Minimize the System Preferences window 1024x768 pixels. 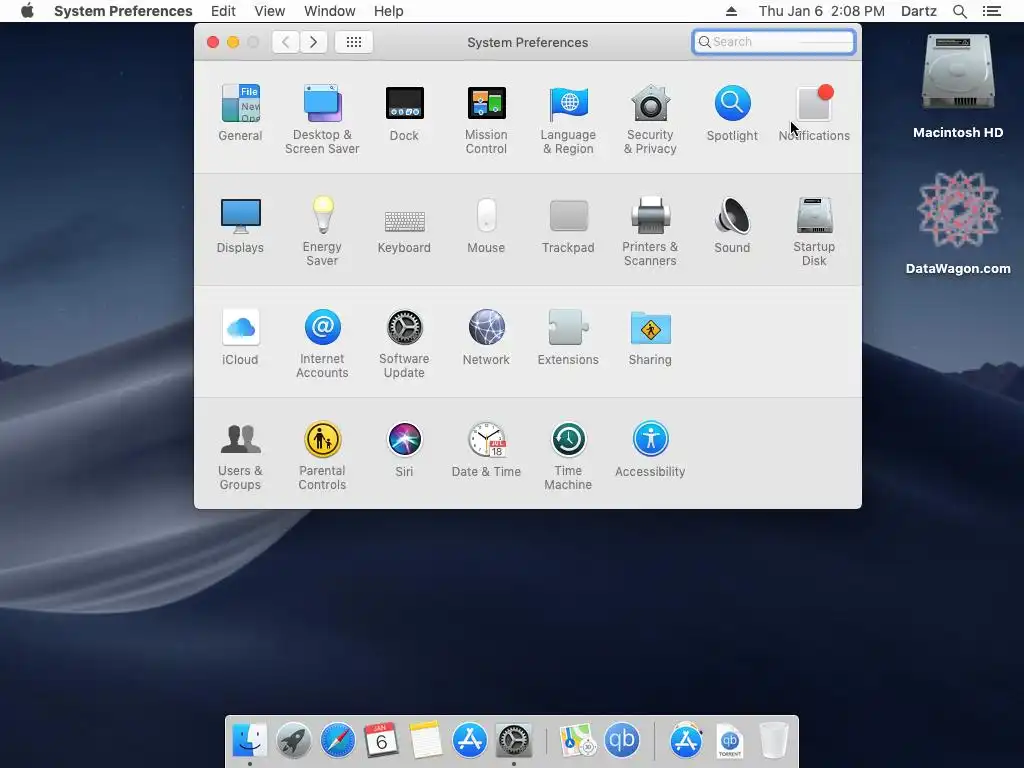point(233,42)
